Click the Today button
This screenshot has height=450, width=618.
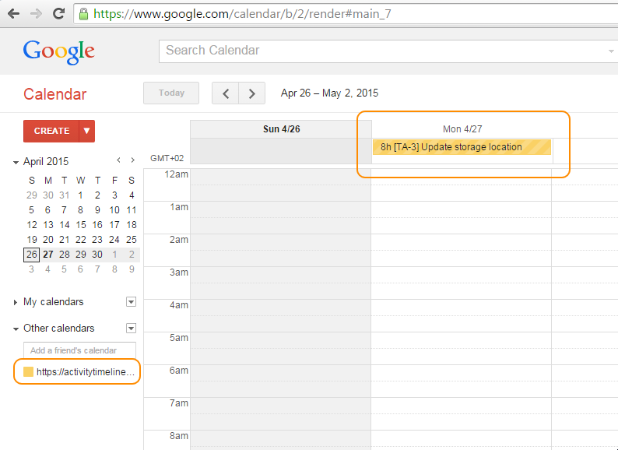pyautogui.click(x=171, y=93)
